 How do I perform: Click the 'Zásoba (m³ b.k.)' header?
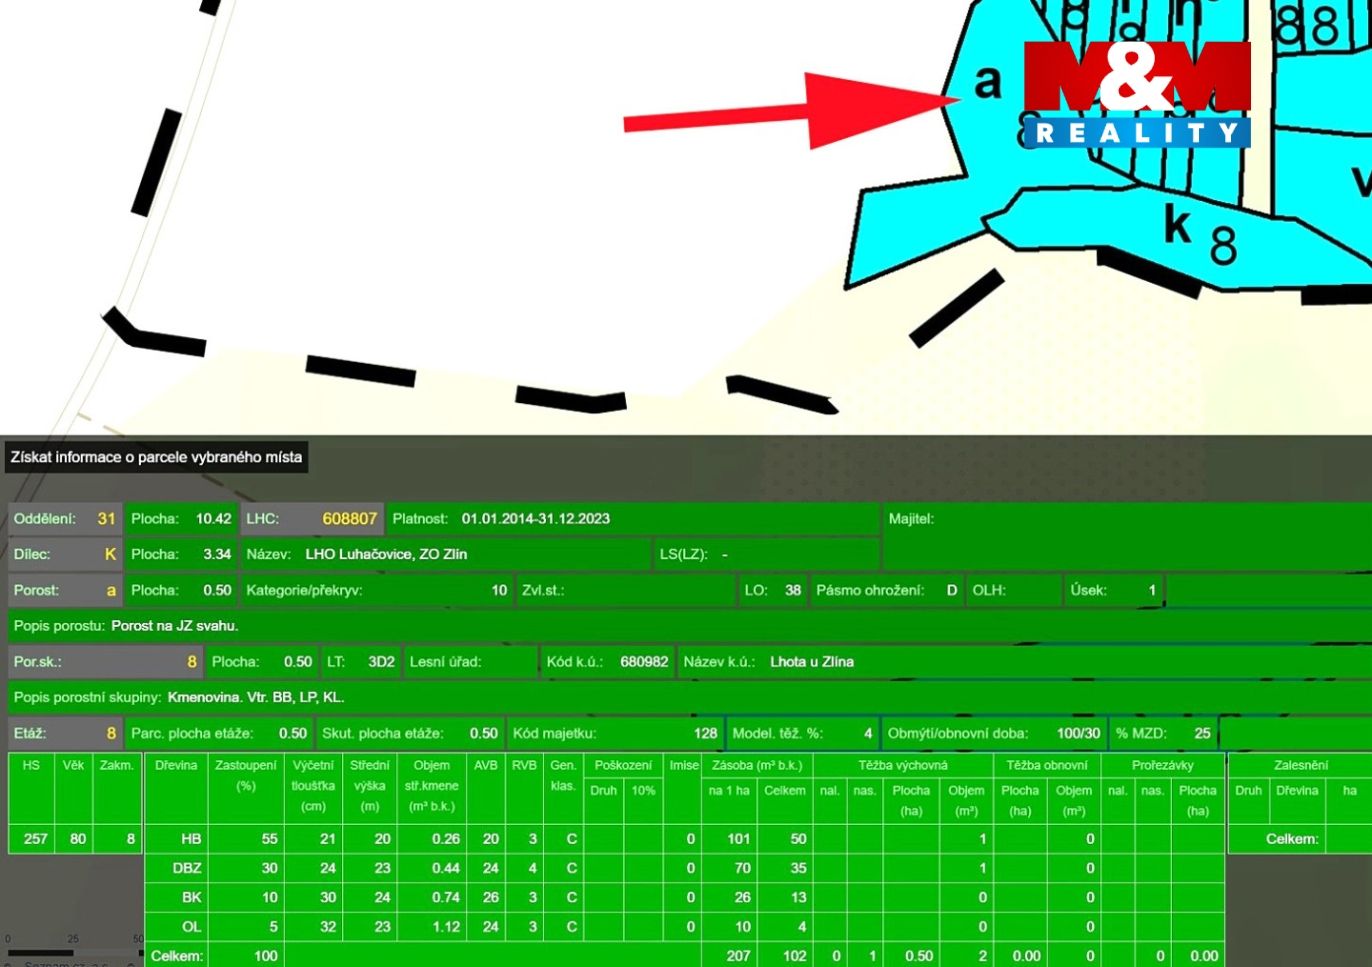click(757, 765)
